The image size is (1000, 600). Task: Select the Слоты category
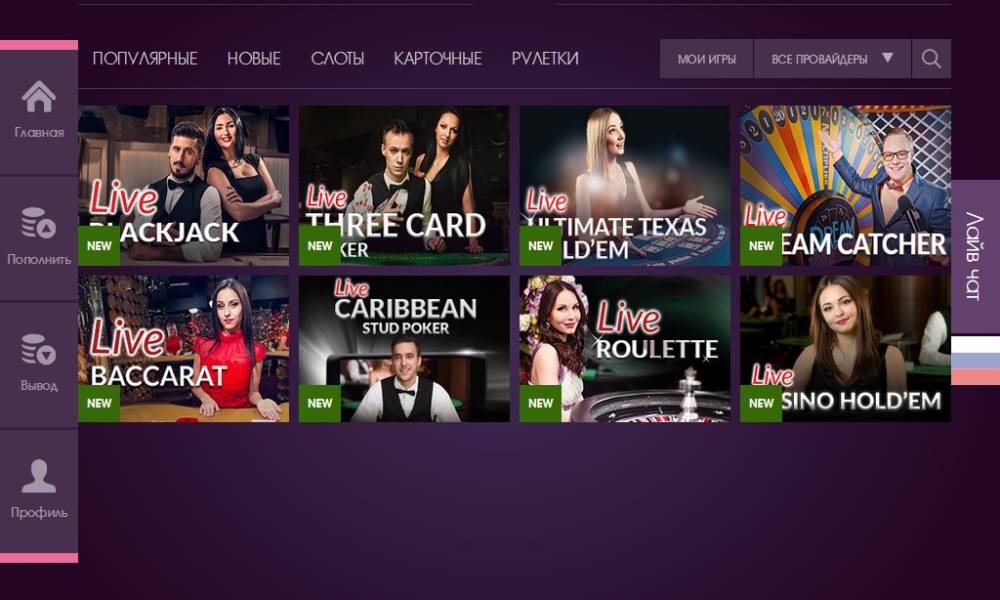coord(337,59)
